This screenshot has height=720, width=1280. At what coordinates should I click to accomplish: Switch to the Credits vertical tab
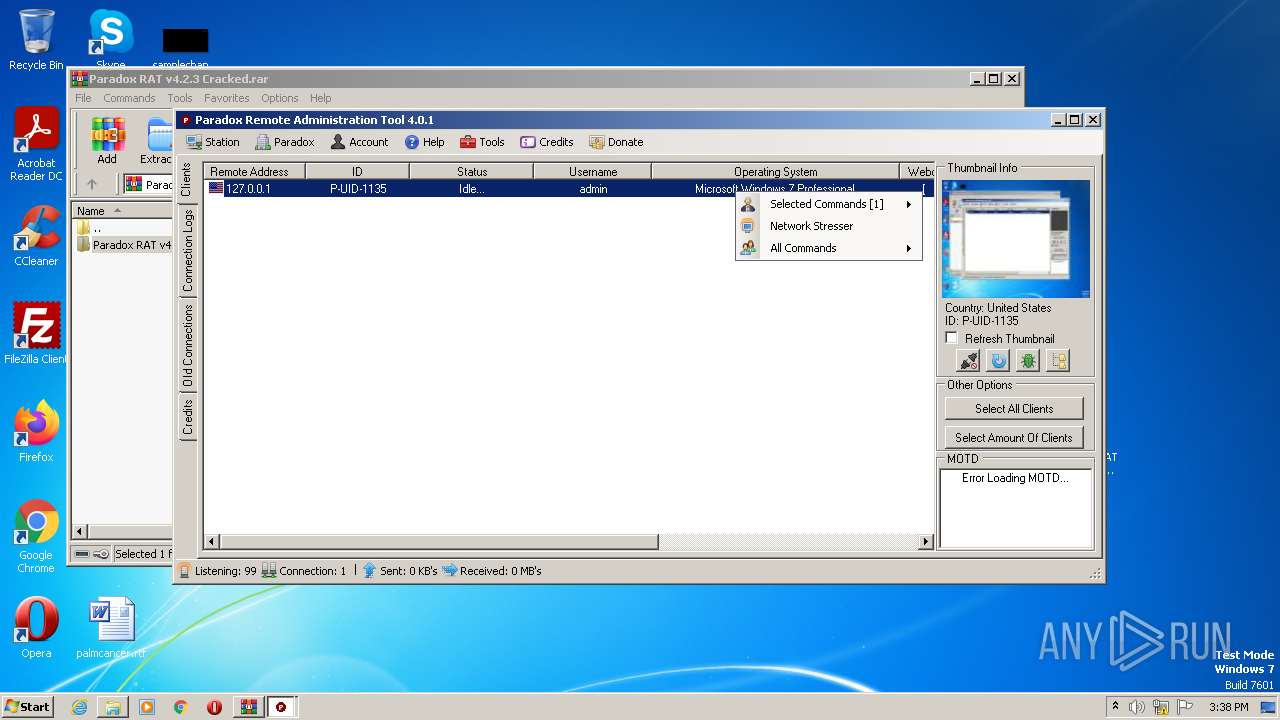coord(187,416)
